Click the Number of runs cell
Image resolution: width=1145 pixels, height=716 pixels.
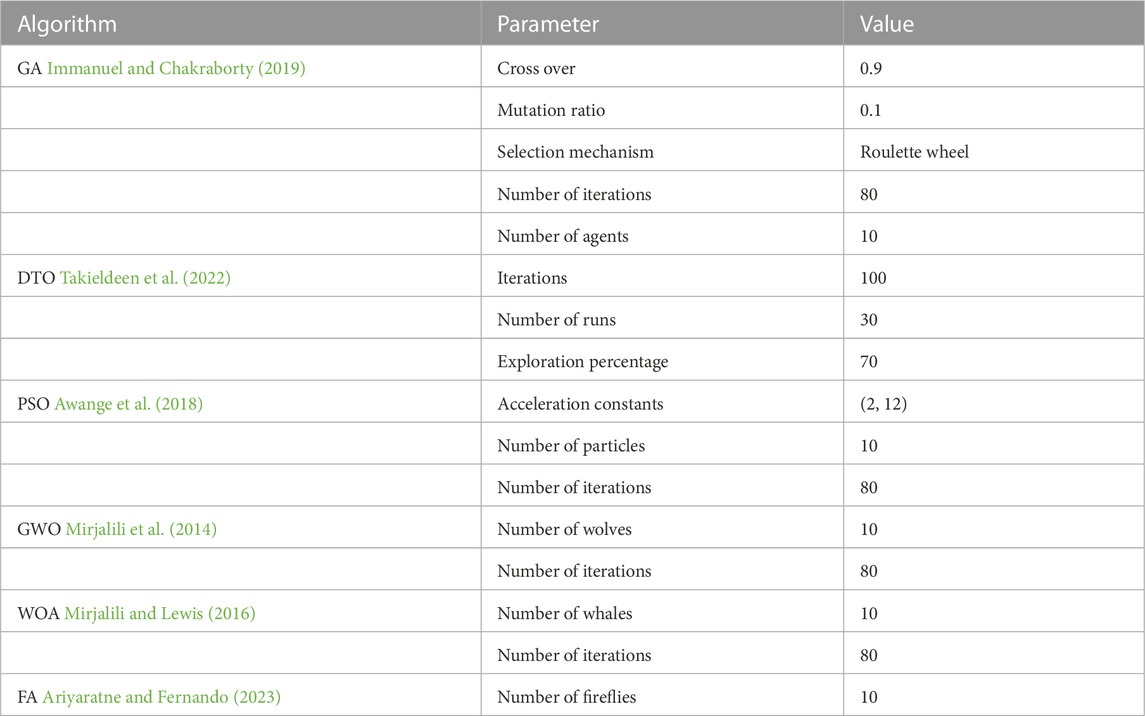click(662, 318)
